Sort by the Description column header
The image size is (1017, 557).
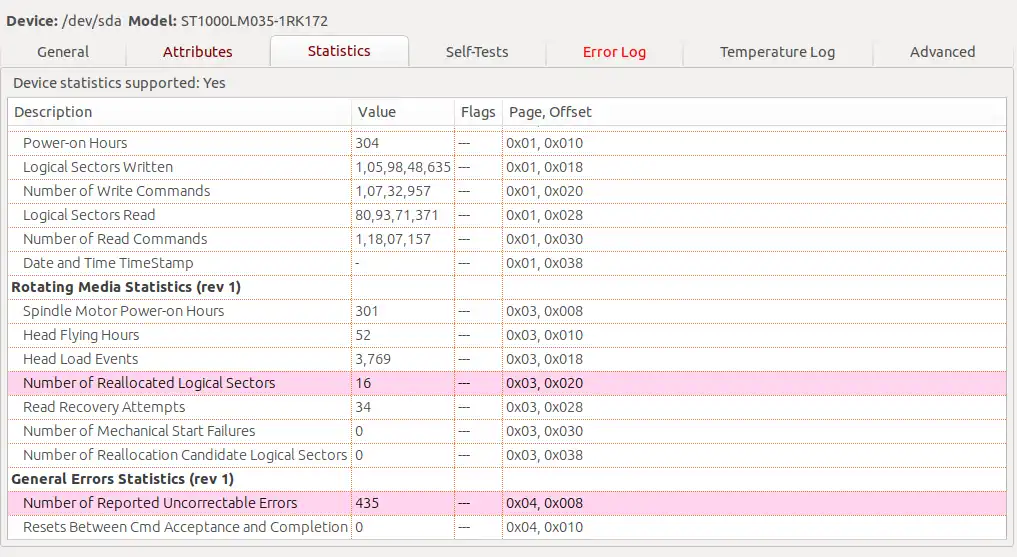(180, 112)
